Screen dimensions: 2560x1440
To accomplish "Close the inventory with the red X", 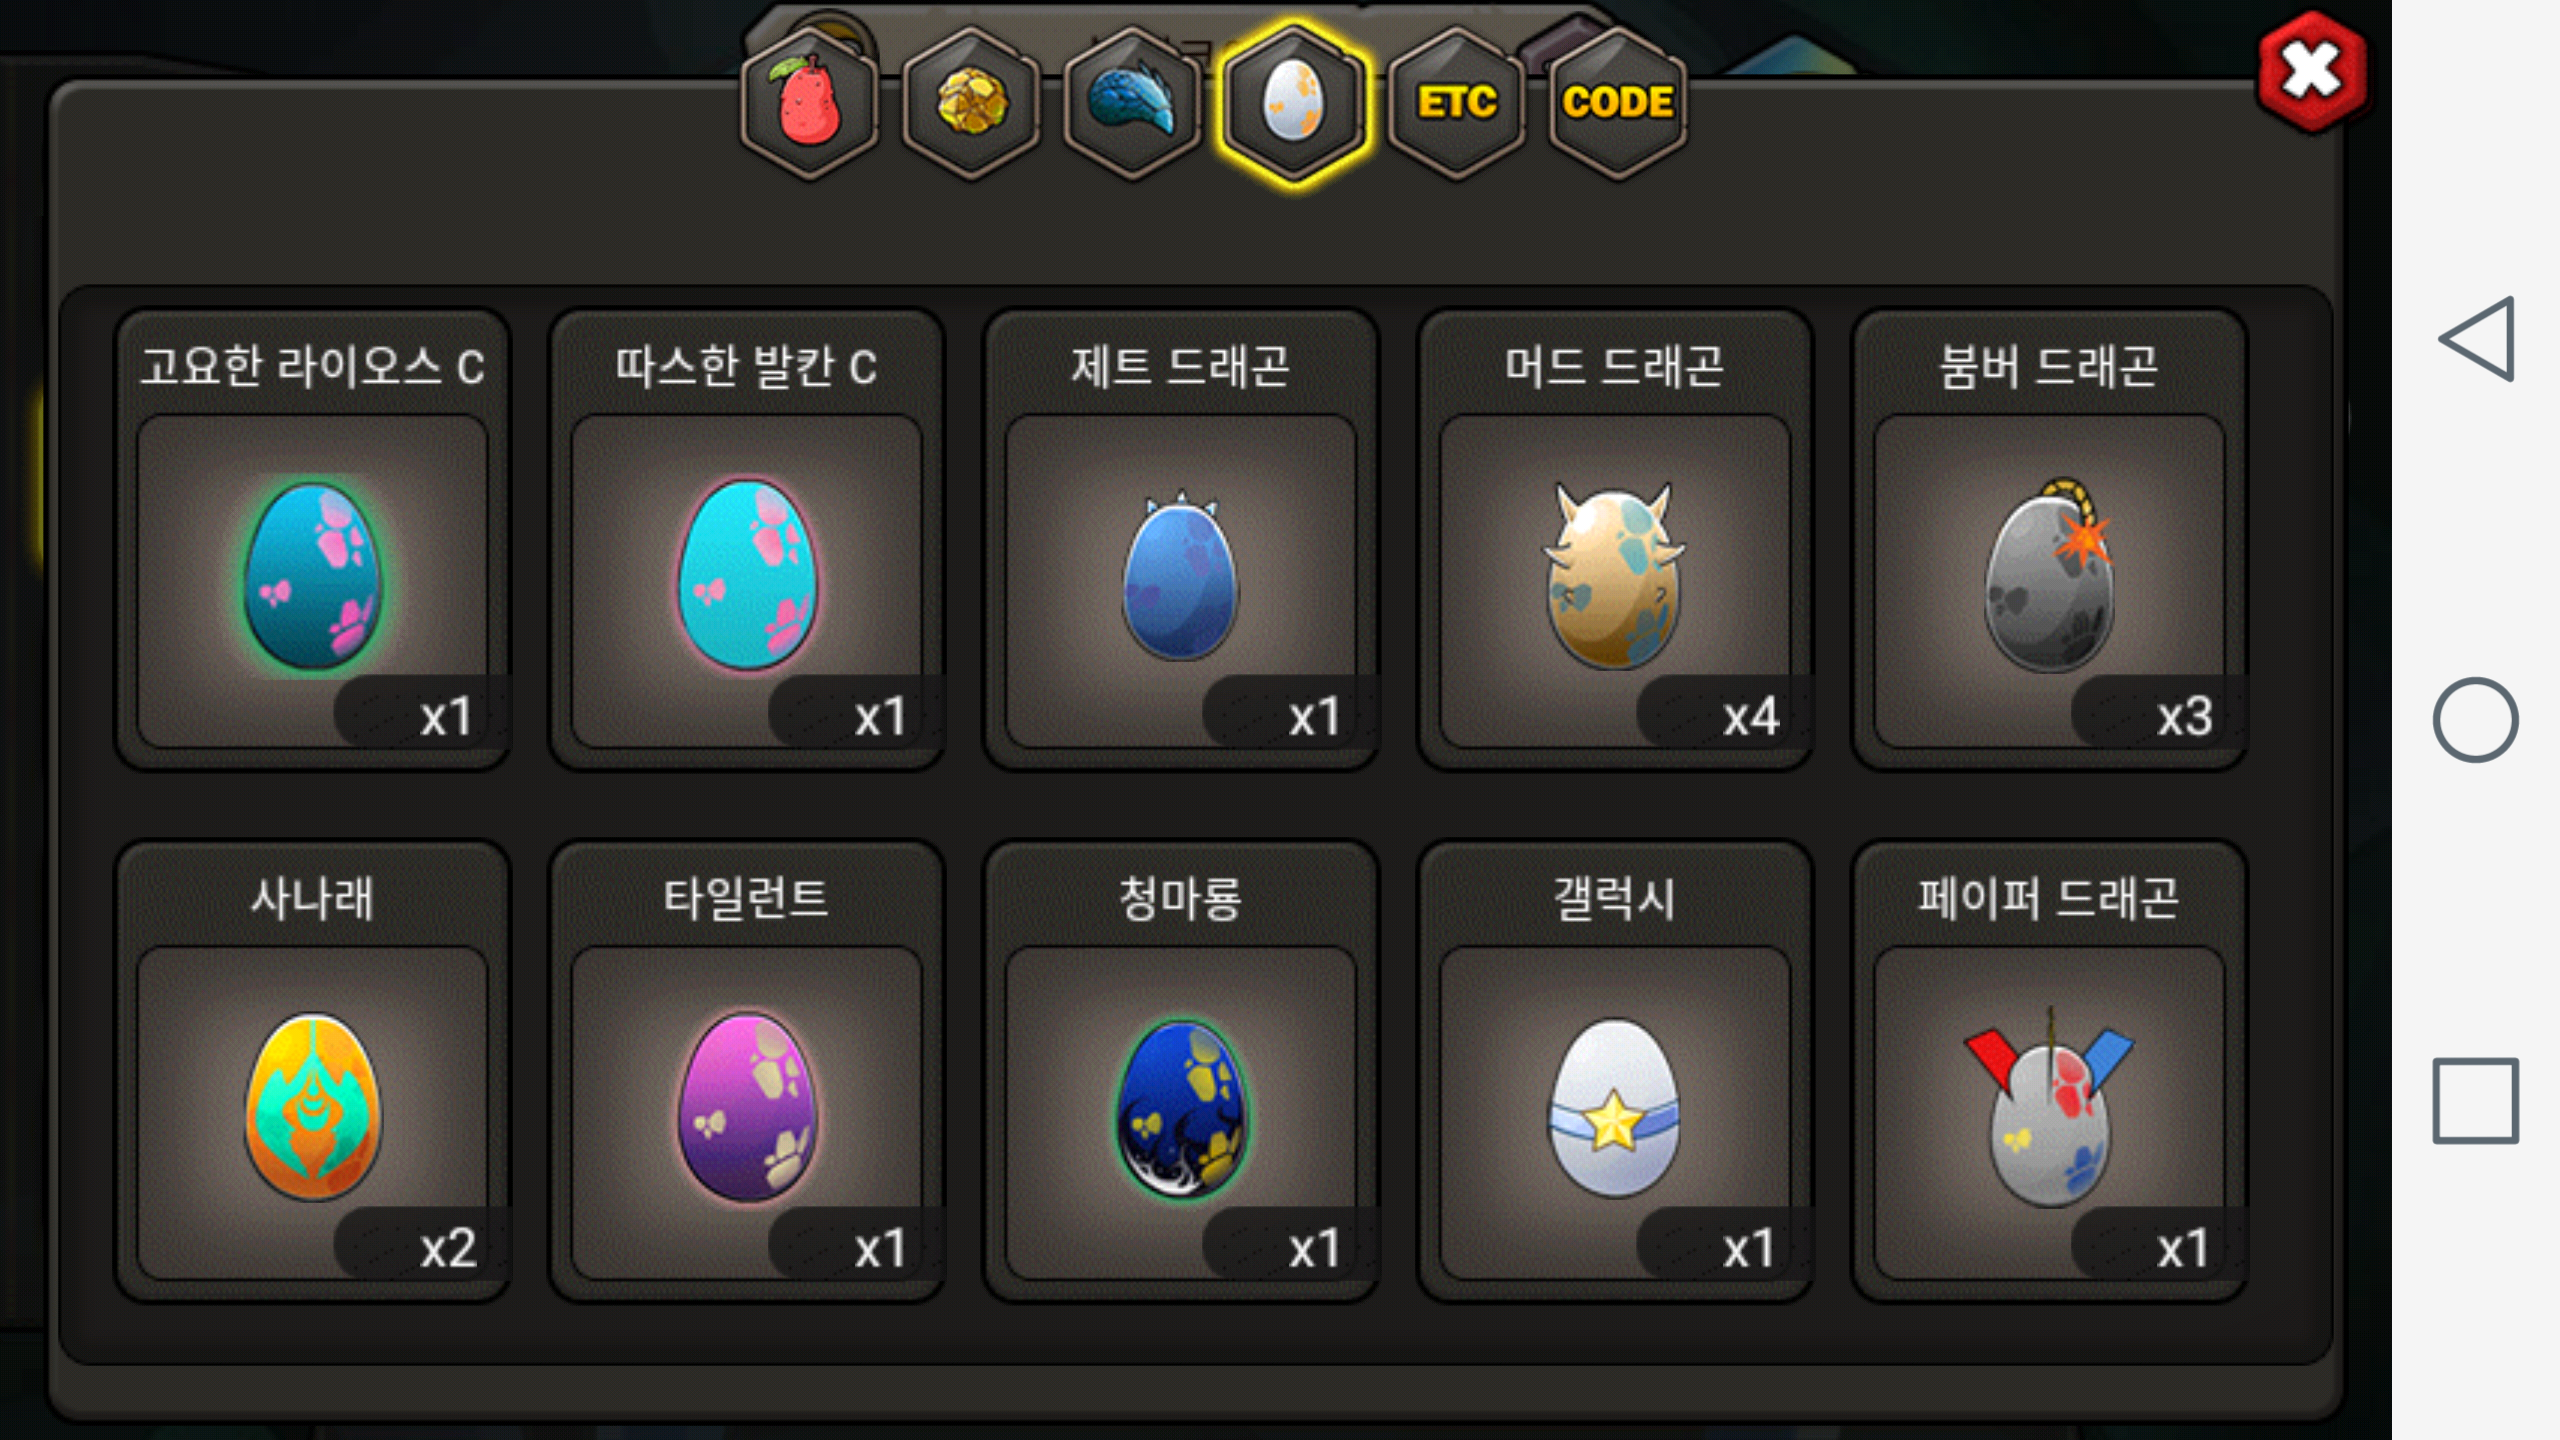I will point(2312,72).
